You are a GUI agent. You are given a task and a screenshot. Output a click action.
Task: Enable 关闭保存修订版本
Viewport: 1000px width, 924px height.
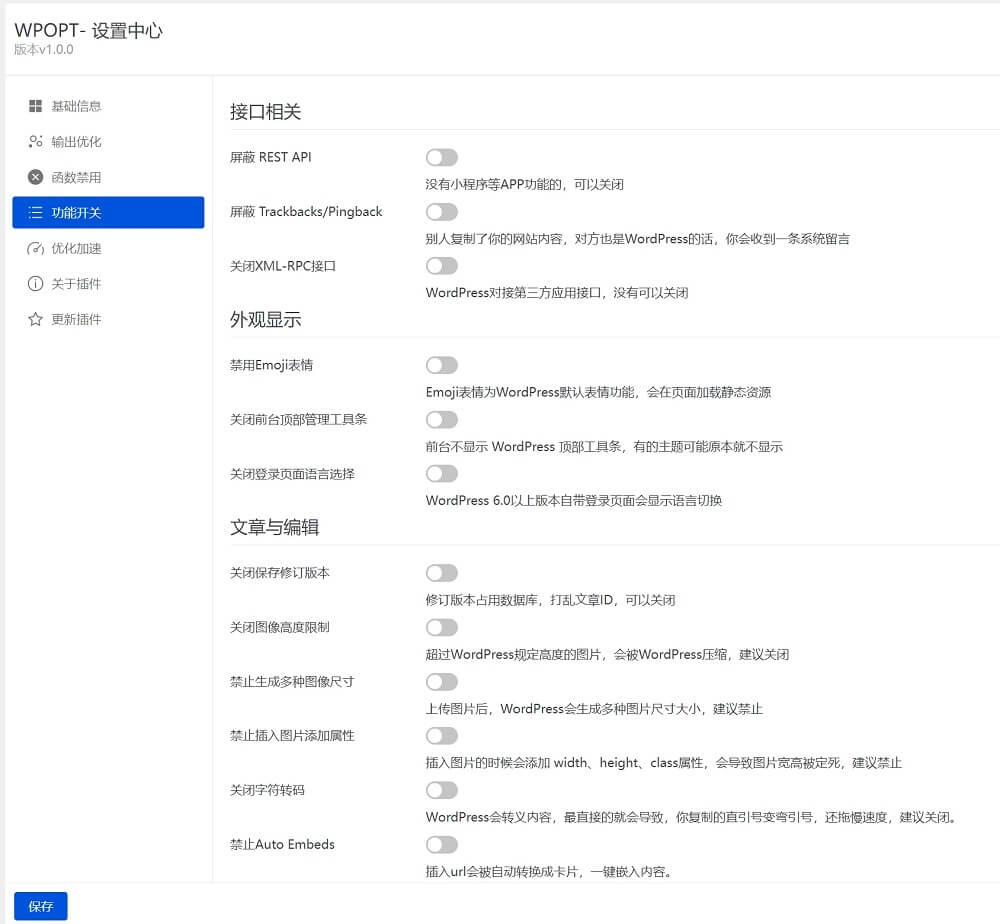tap(441, 572)
